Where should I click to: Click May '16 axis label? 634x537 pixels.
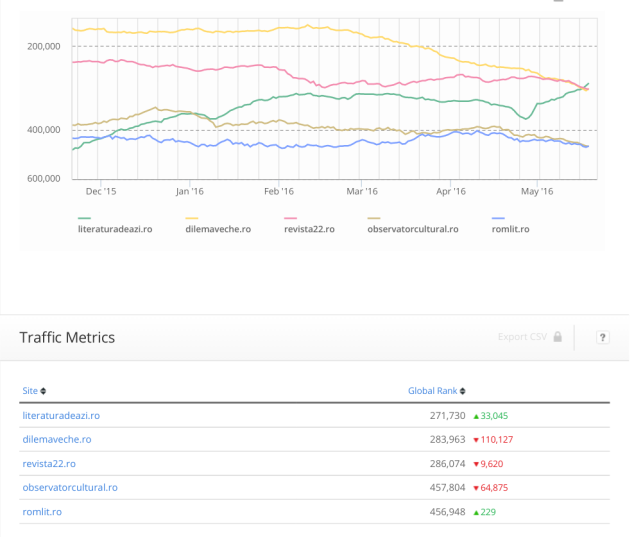(x=537, y=191)
